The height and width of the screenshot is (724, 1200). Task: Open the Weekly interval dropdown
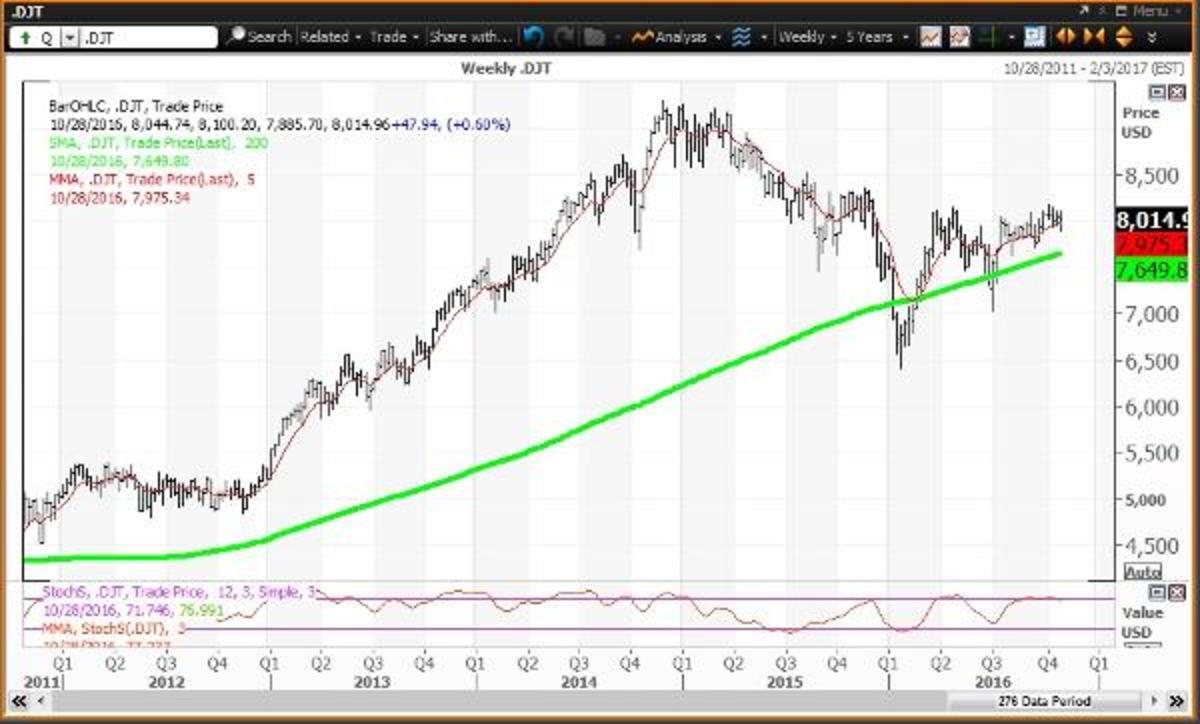point(806,37)
